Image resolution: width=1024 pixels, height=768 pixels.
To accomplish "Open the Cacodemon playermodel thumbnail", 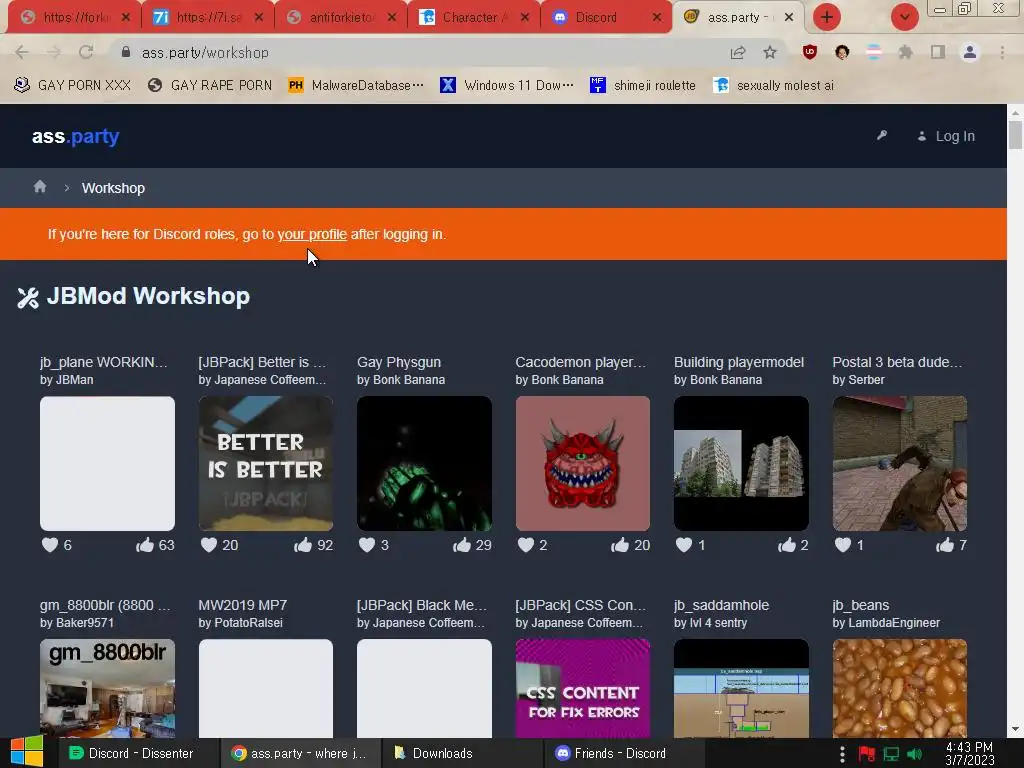I will click(583, 463).
